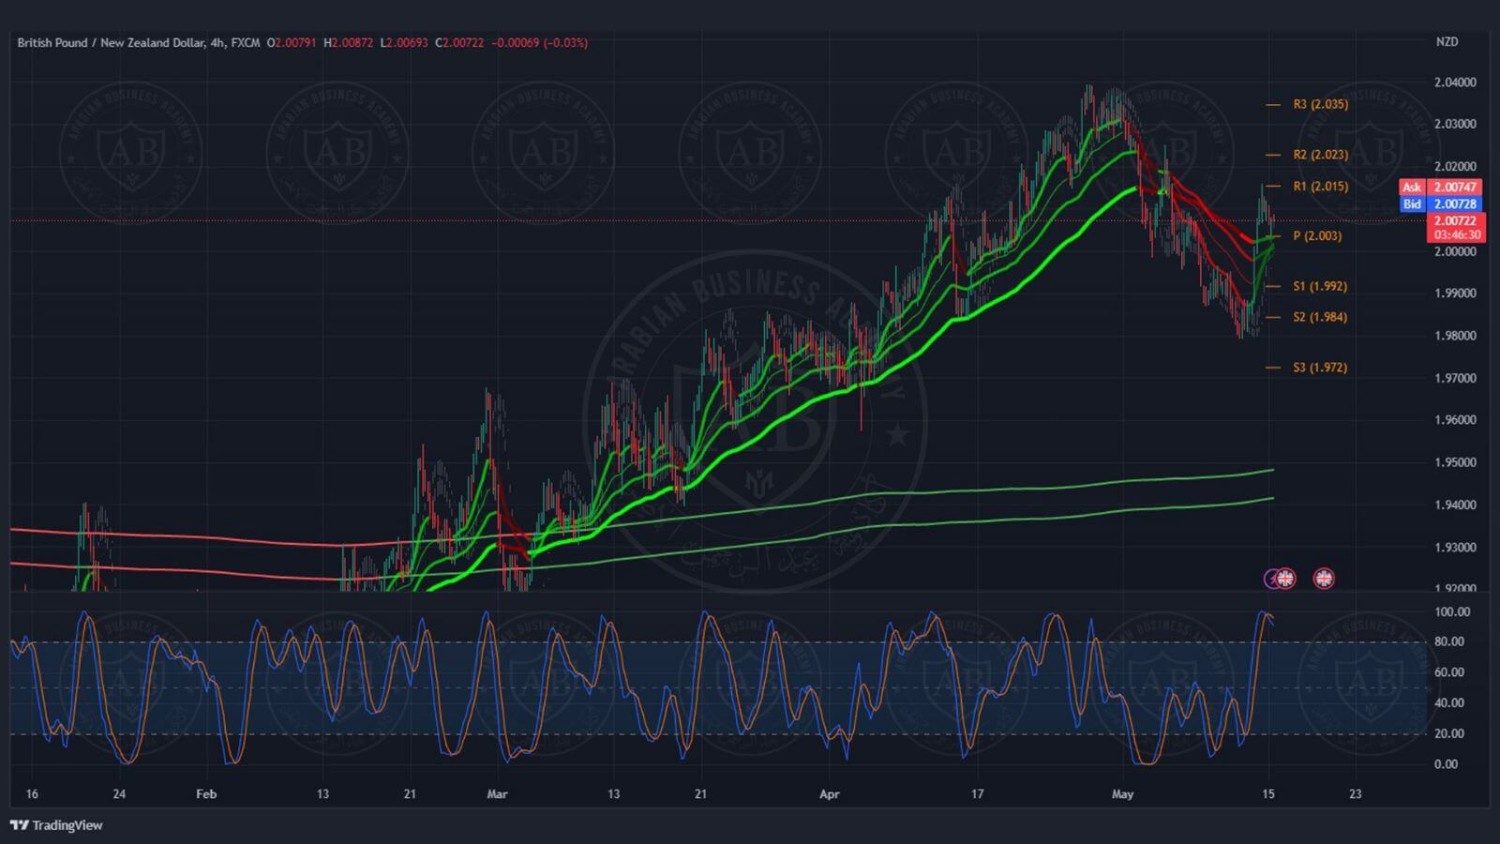Open the NZD currency selector
This screenshot has width=1500, height=844.
[x=1447, y=42]
